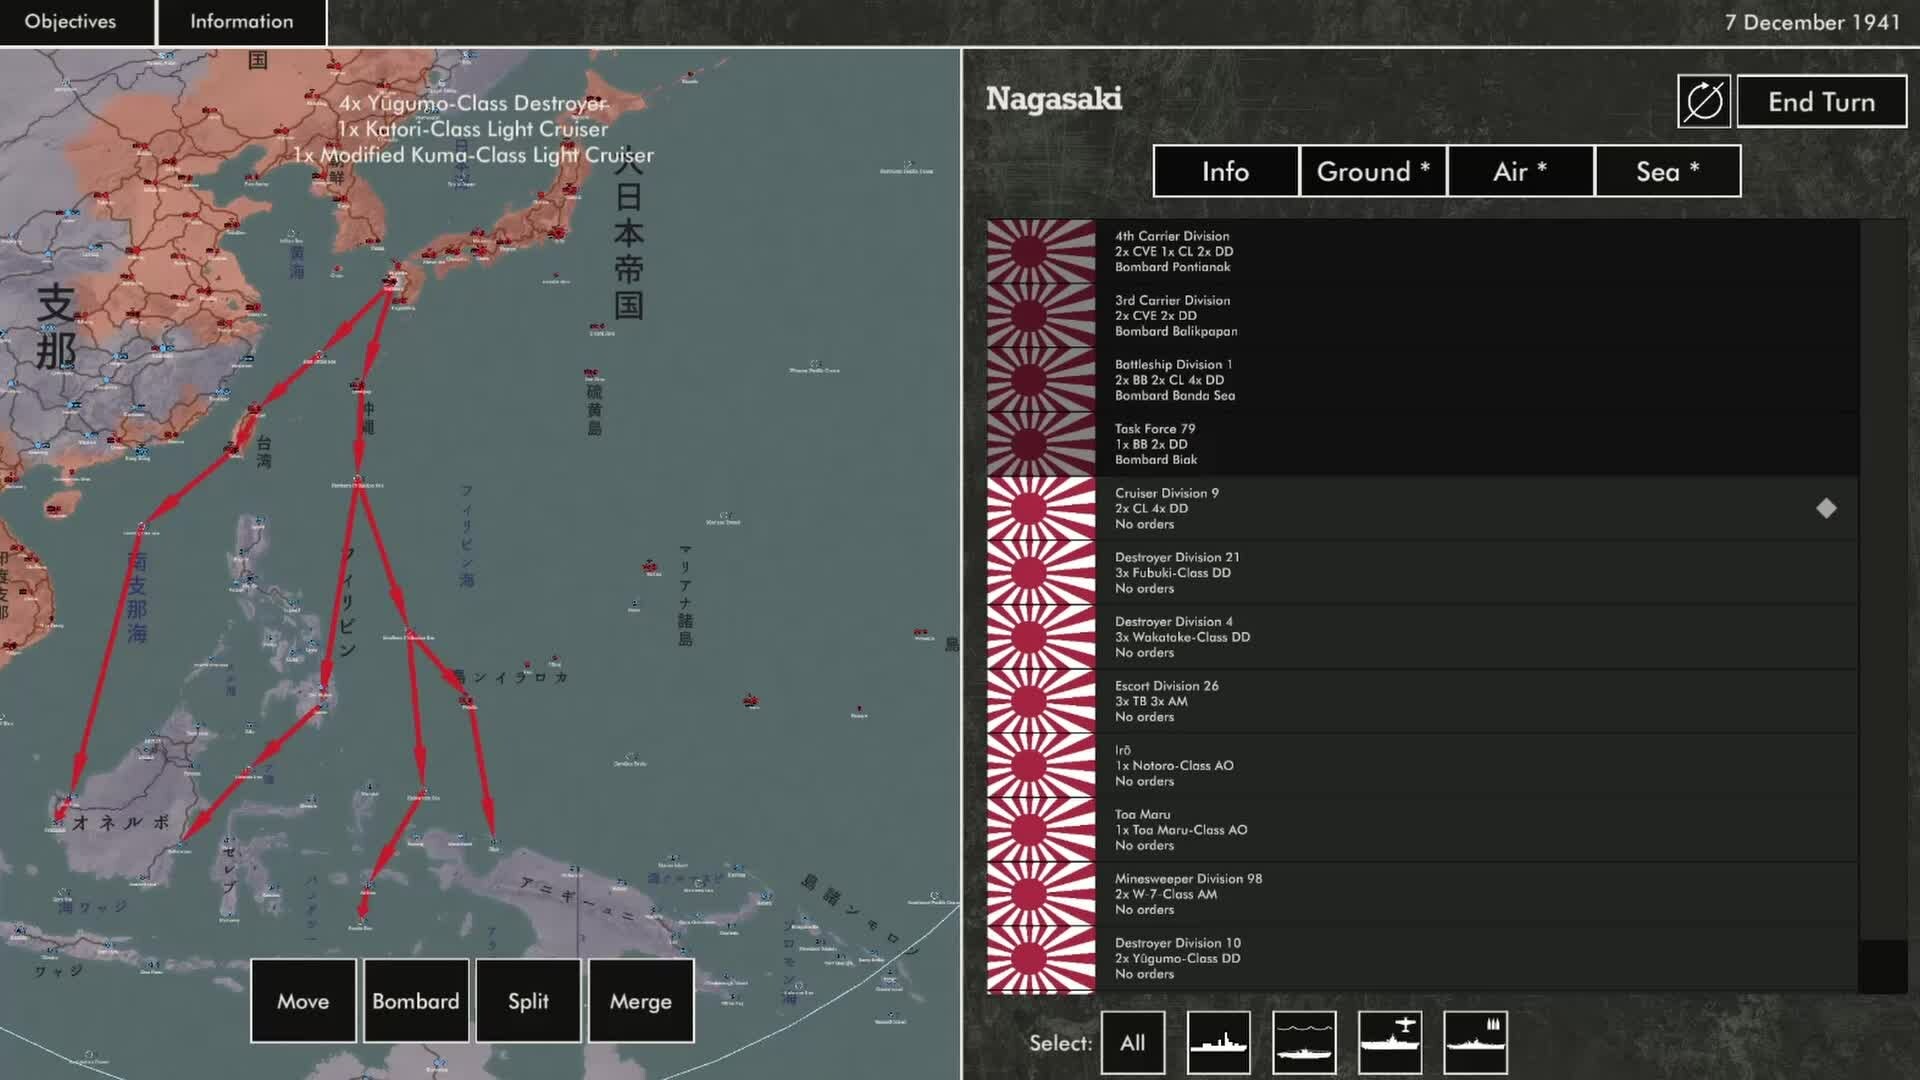Select surface warship filter icon
Screen dimensions: 1920x1080
(1218, 1042)
